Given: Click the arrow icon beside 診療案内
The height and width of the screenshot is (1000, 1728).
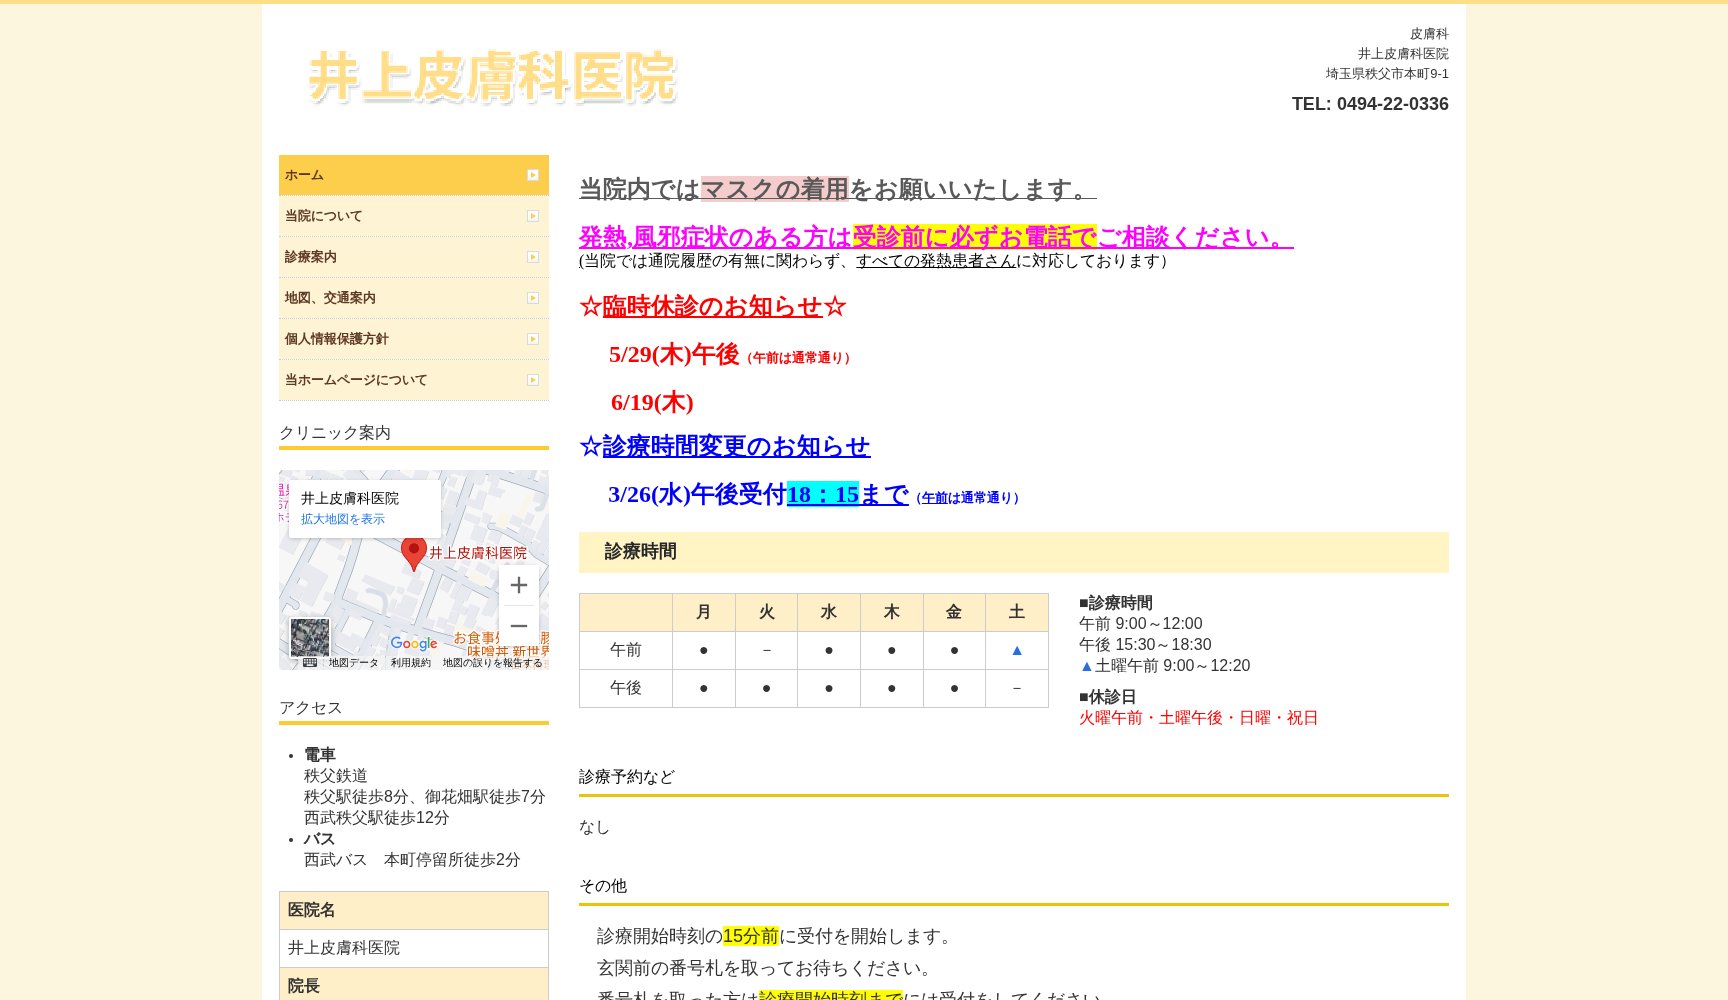Looking at the screenshot, I should [532, 256].
